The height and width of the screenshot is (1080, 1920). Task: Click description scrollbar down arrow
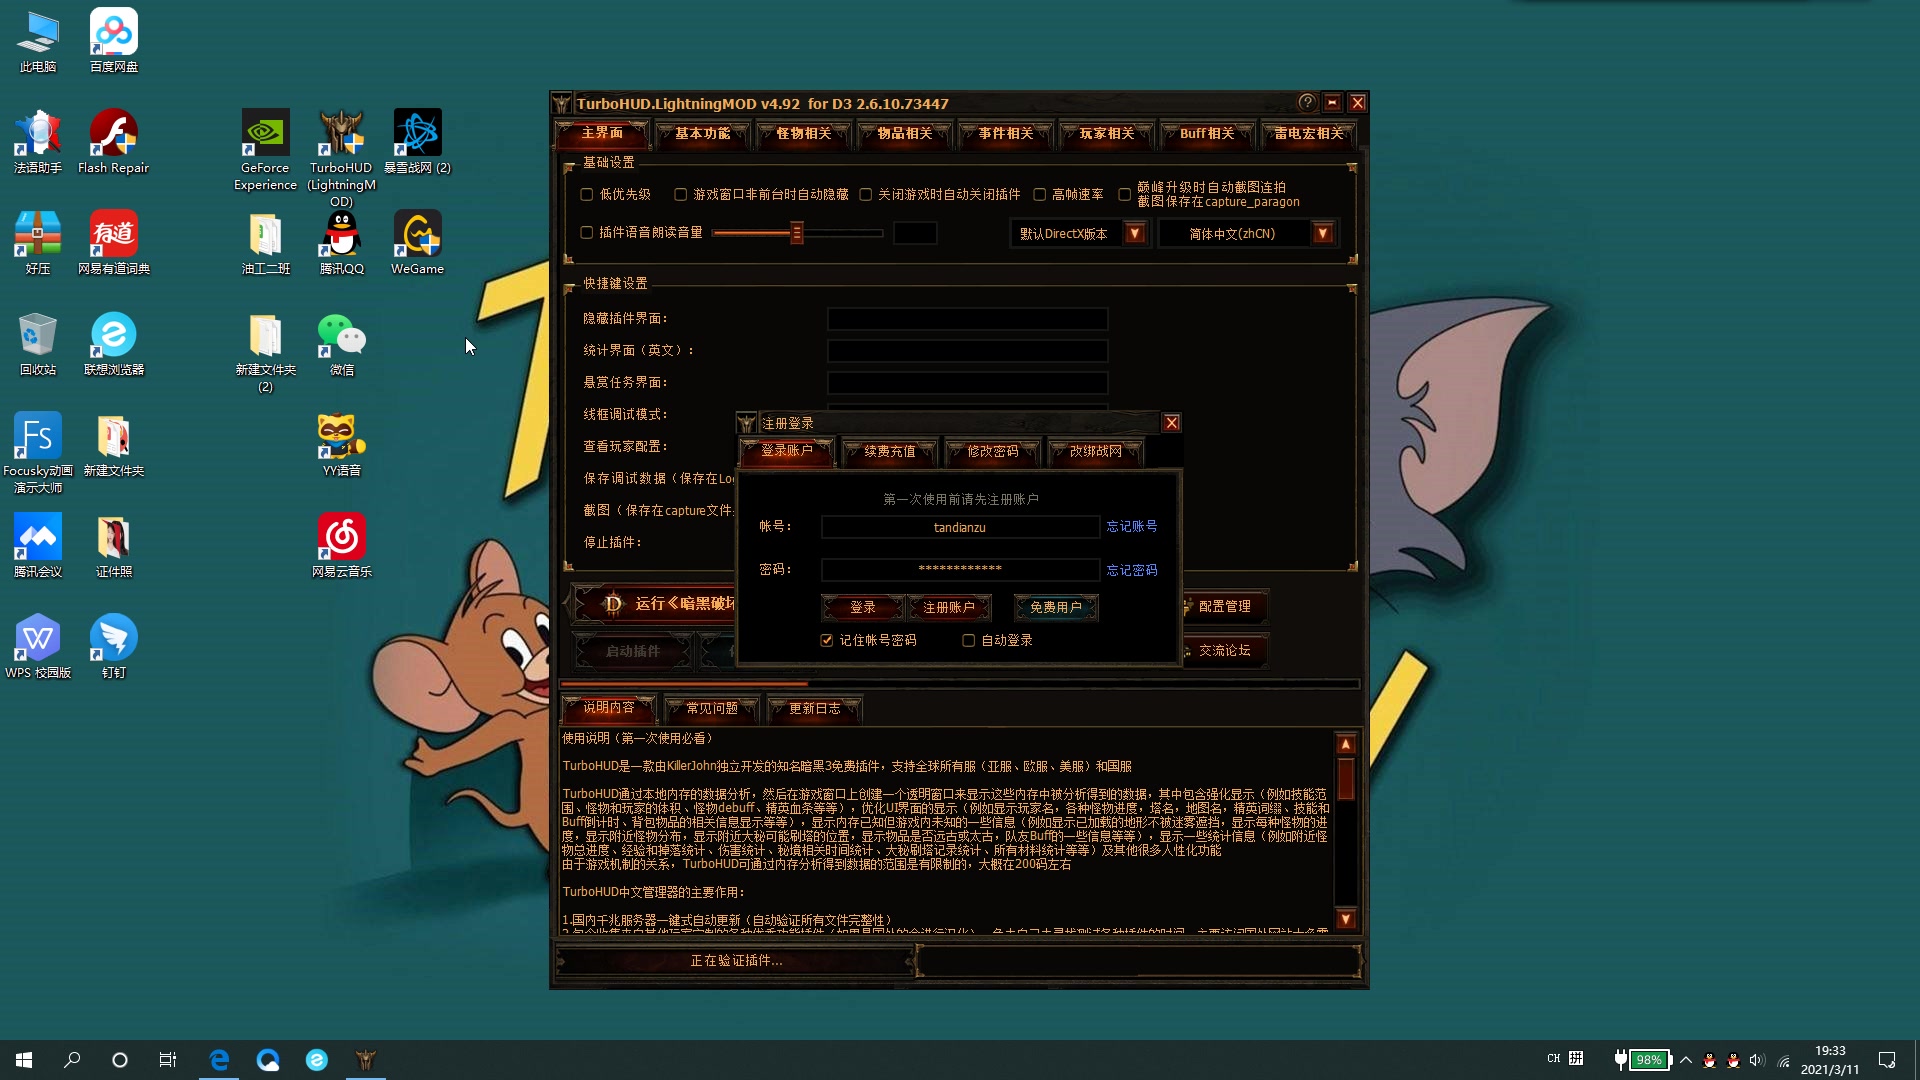pyautogui.click(x=1346, y=920)
